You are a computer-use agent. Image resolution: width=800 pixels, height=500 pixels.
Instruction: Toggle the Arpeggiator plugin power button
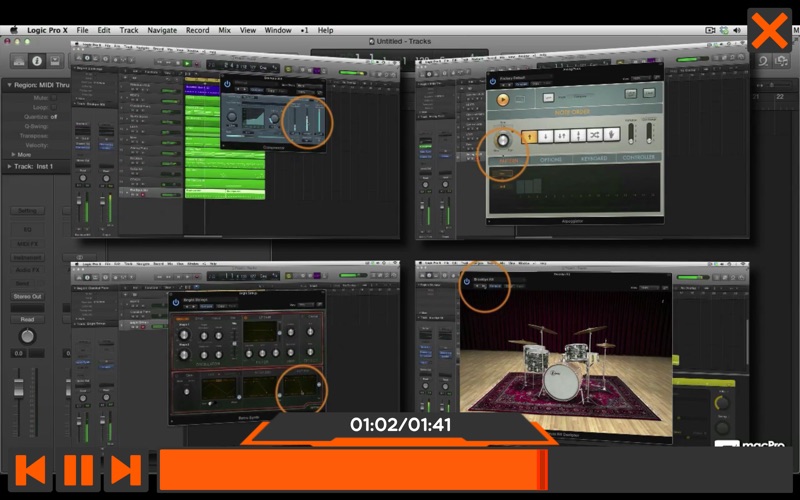pos(493,81)
